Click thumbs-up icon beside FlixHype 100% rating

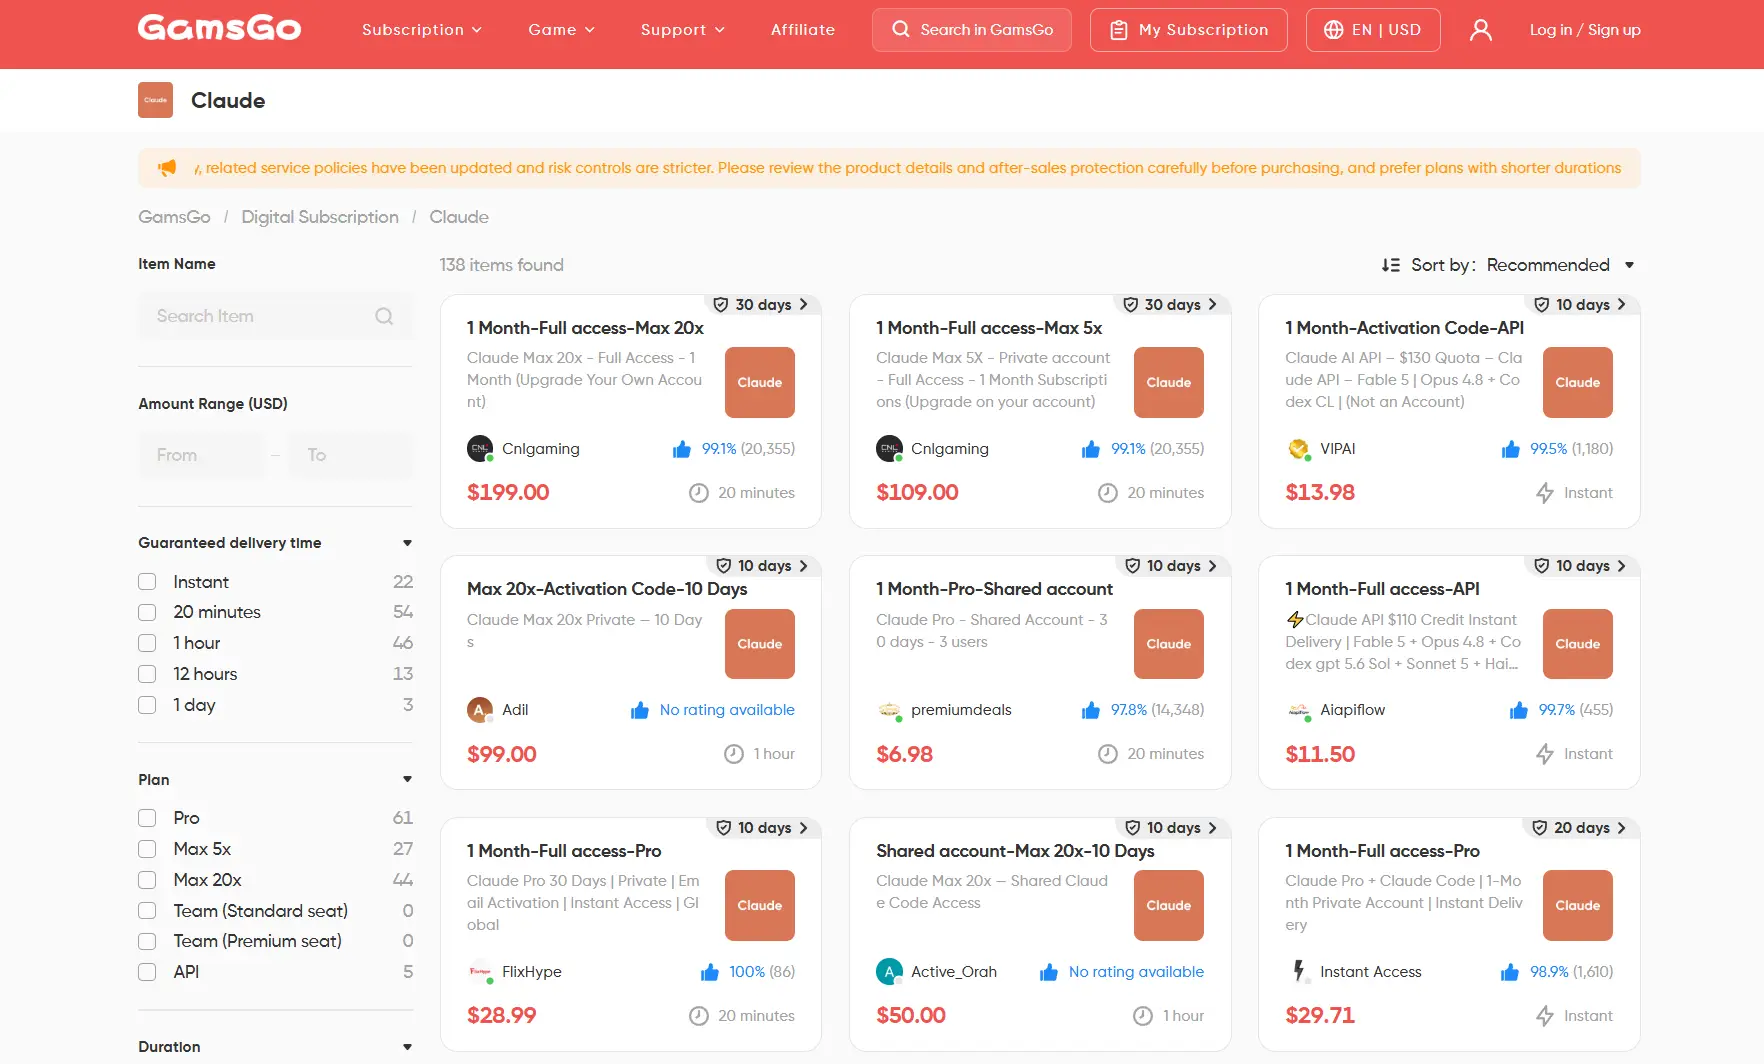click(x=710, y=972)
